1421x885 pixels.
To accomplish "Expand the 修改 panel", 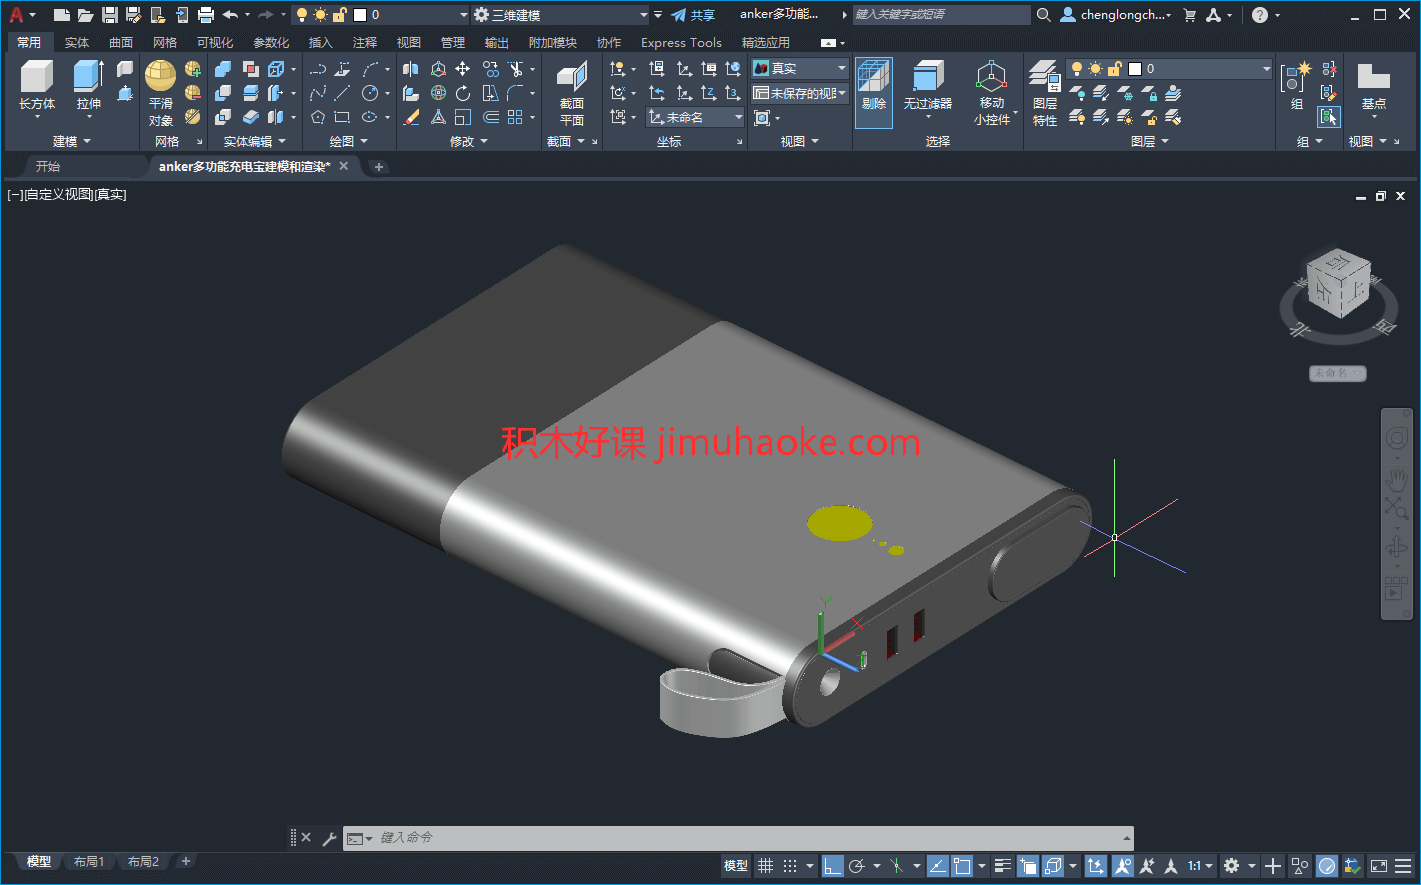I will click(x=468, y=141).
